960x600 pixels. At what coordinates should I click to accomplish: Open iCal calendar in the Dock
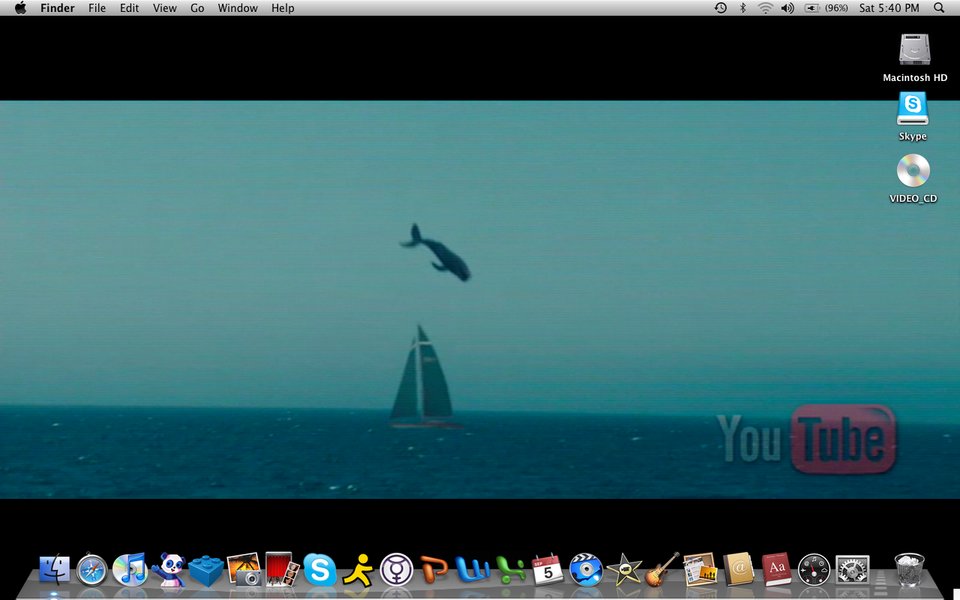point(547,570)
